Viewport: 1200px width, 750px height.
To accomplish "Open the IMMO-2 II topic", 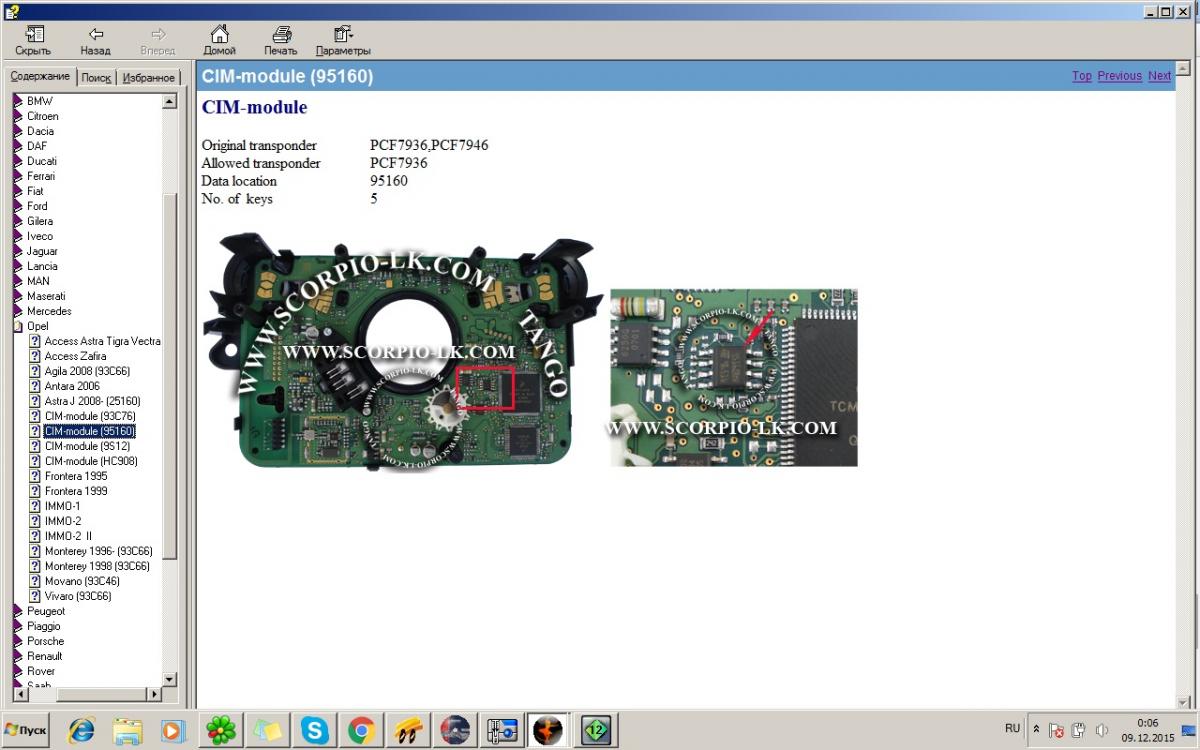I will (x=68, y=536).
